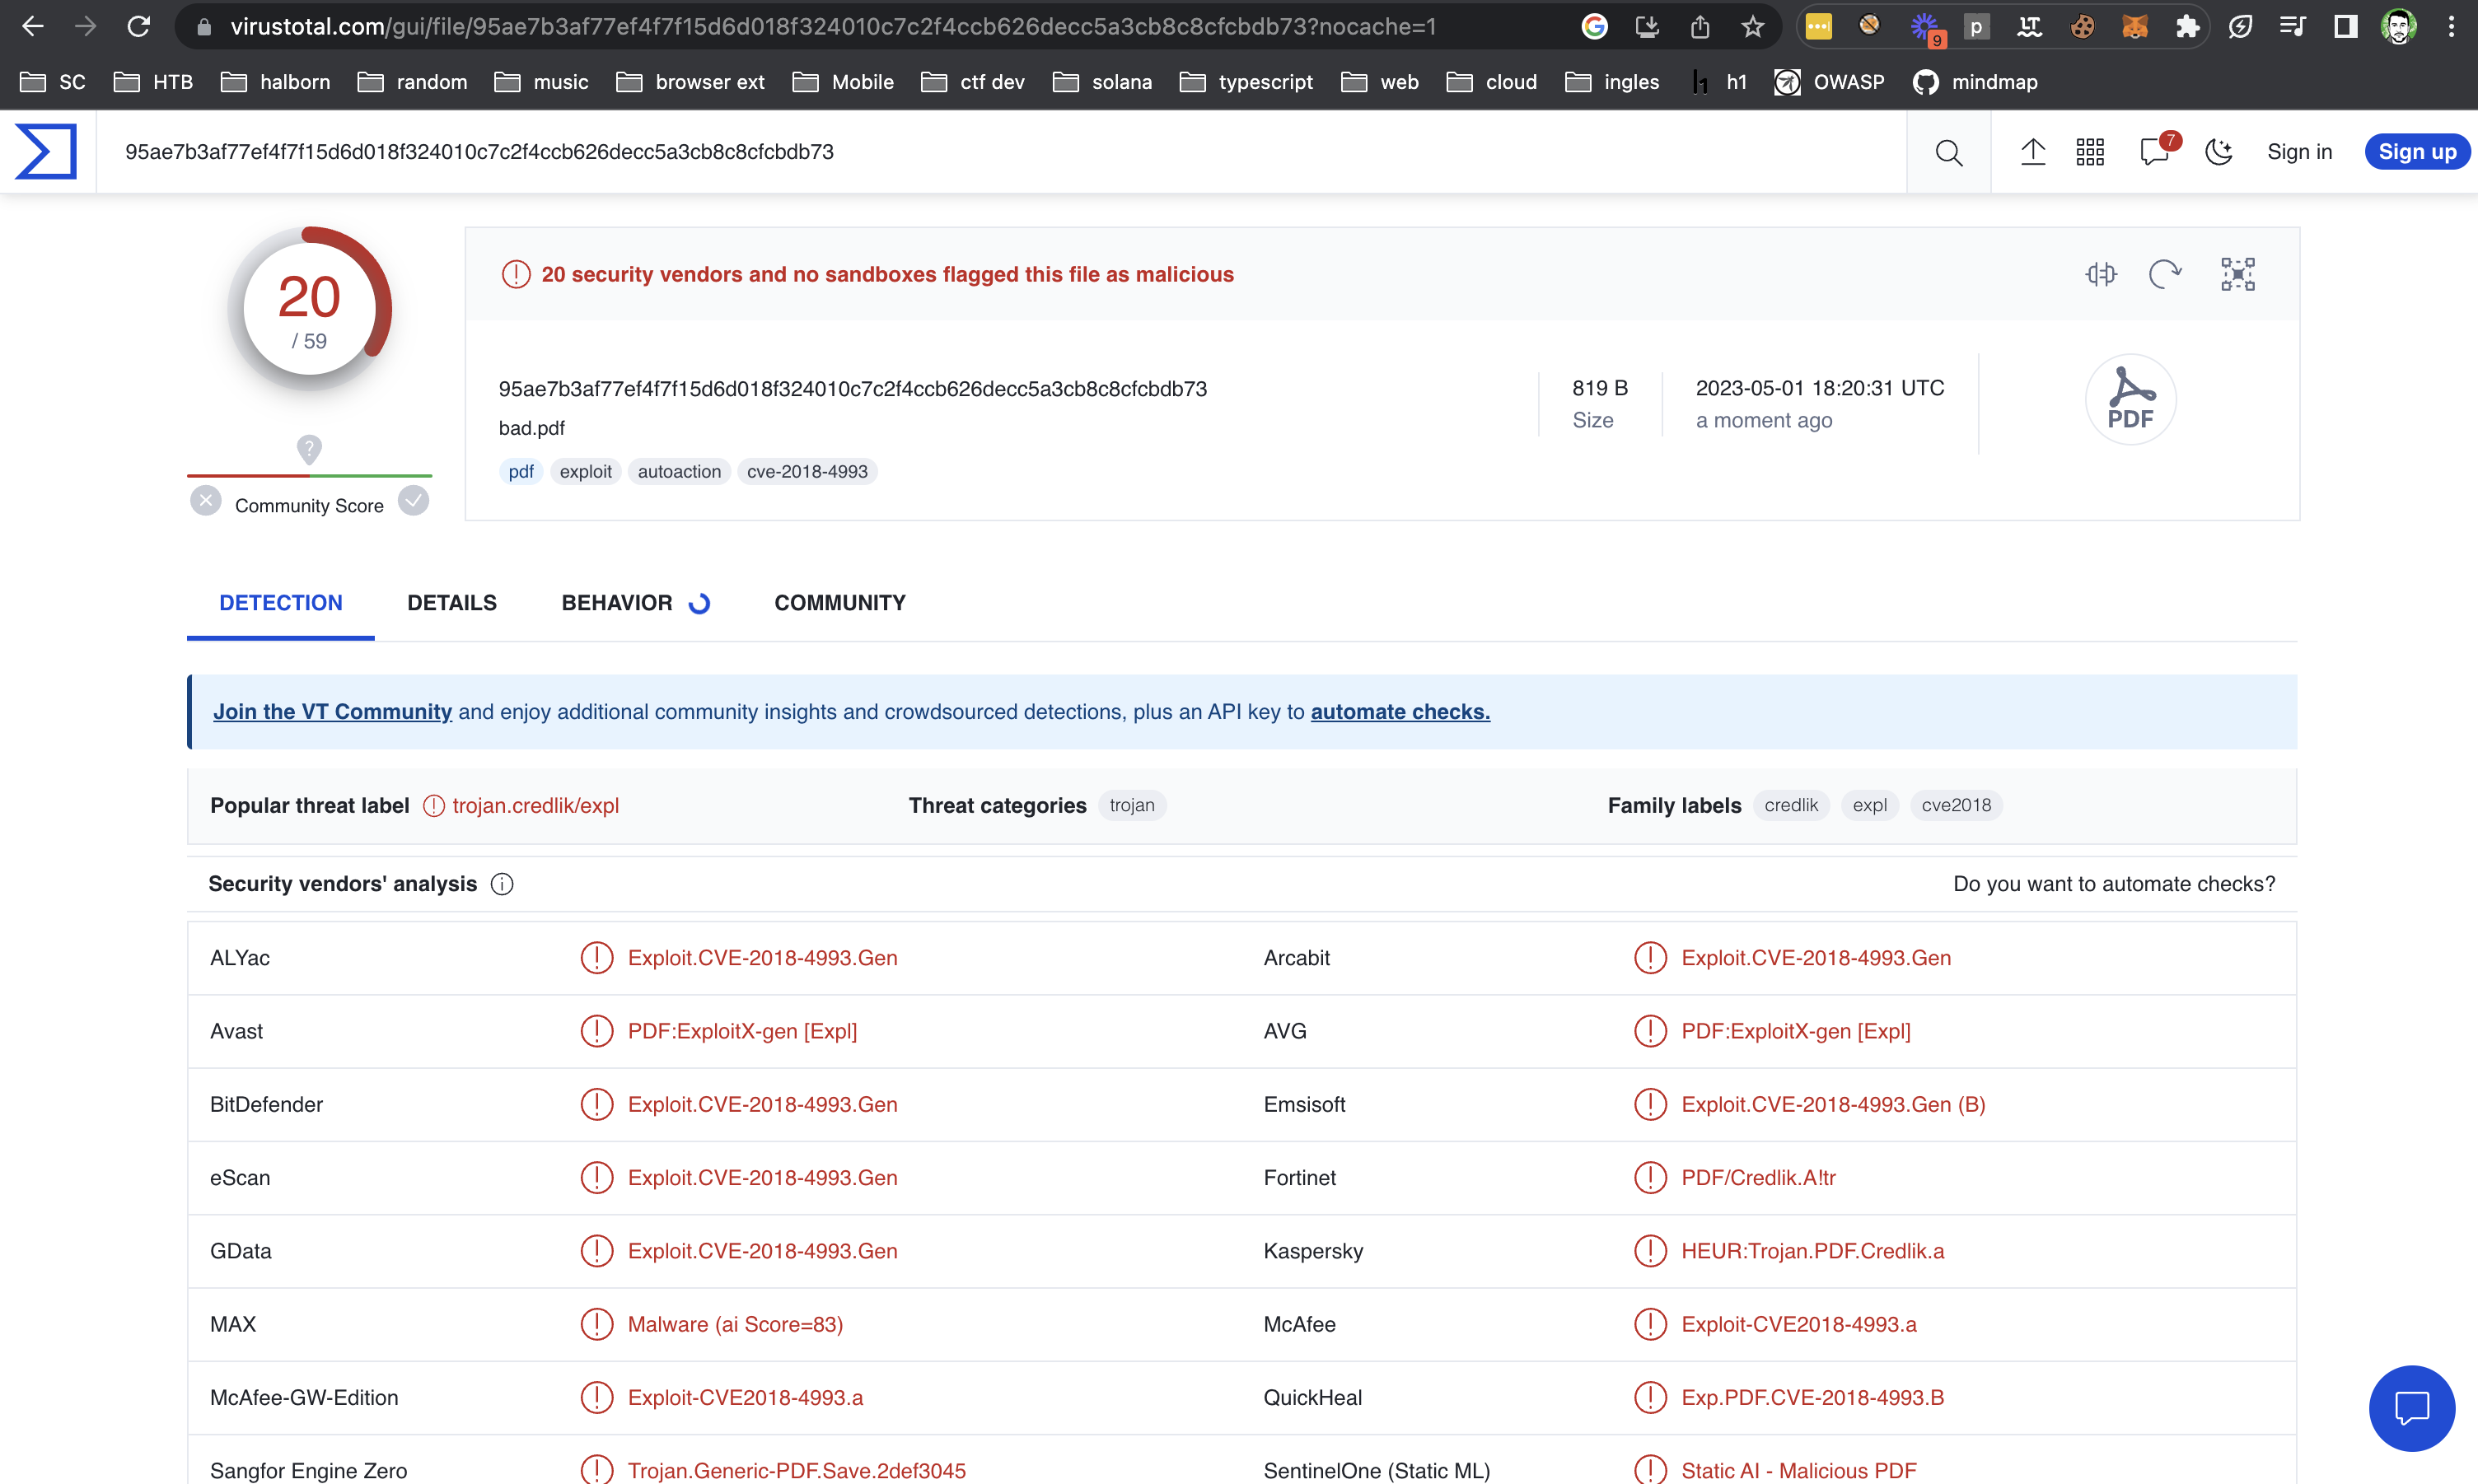Screen dimensions: 2478x1484
Task: Click the Sign up button
Action: click(x=2417, y=152)
